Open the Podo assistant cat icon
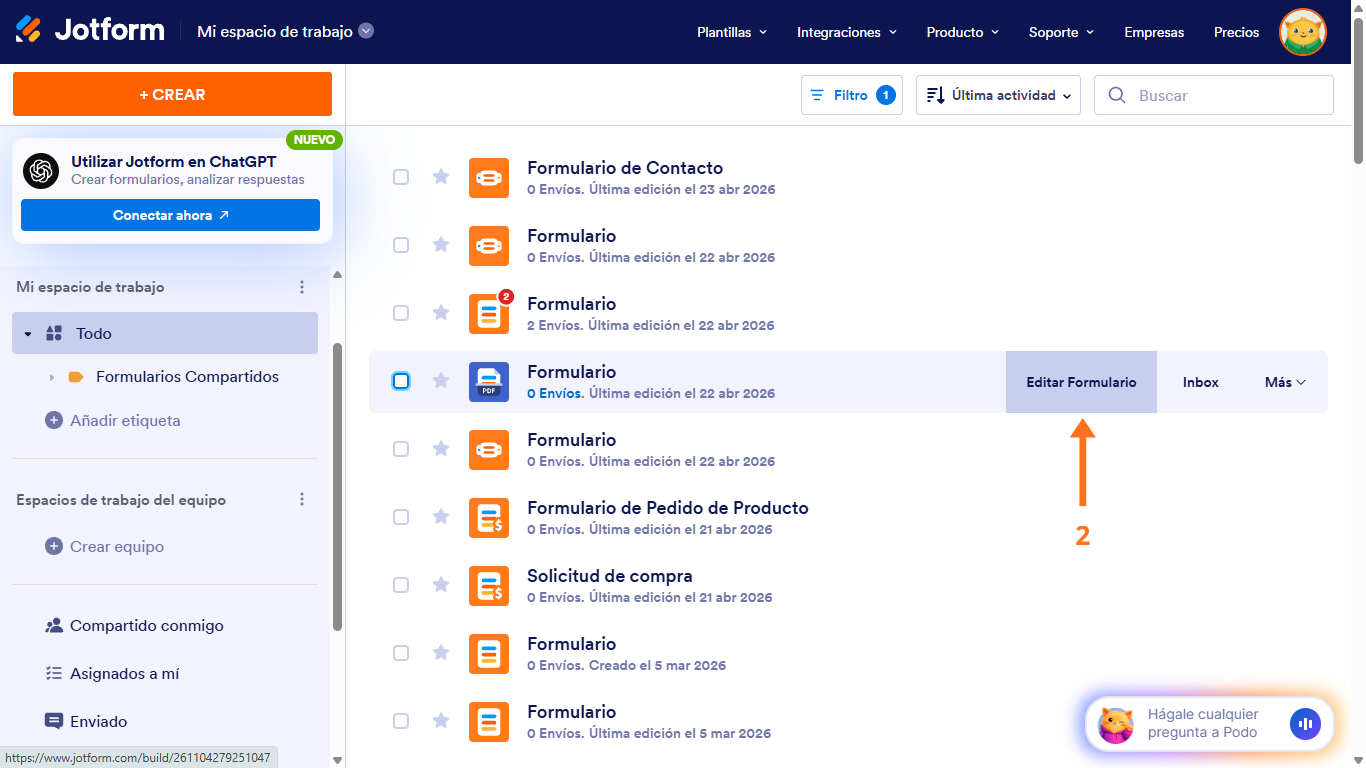This screenshot has height=768, width=1366. [x=1114, y=724]
